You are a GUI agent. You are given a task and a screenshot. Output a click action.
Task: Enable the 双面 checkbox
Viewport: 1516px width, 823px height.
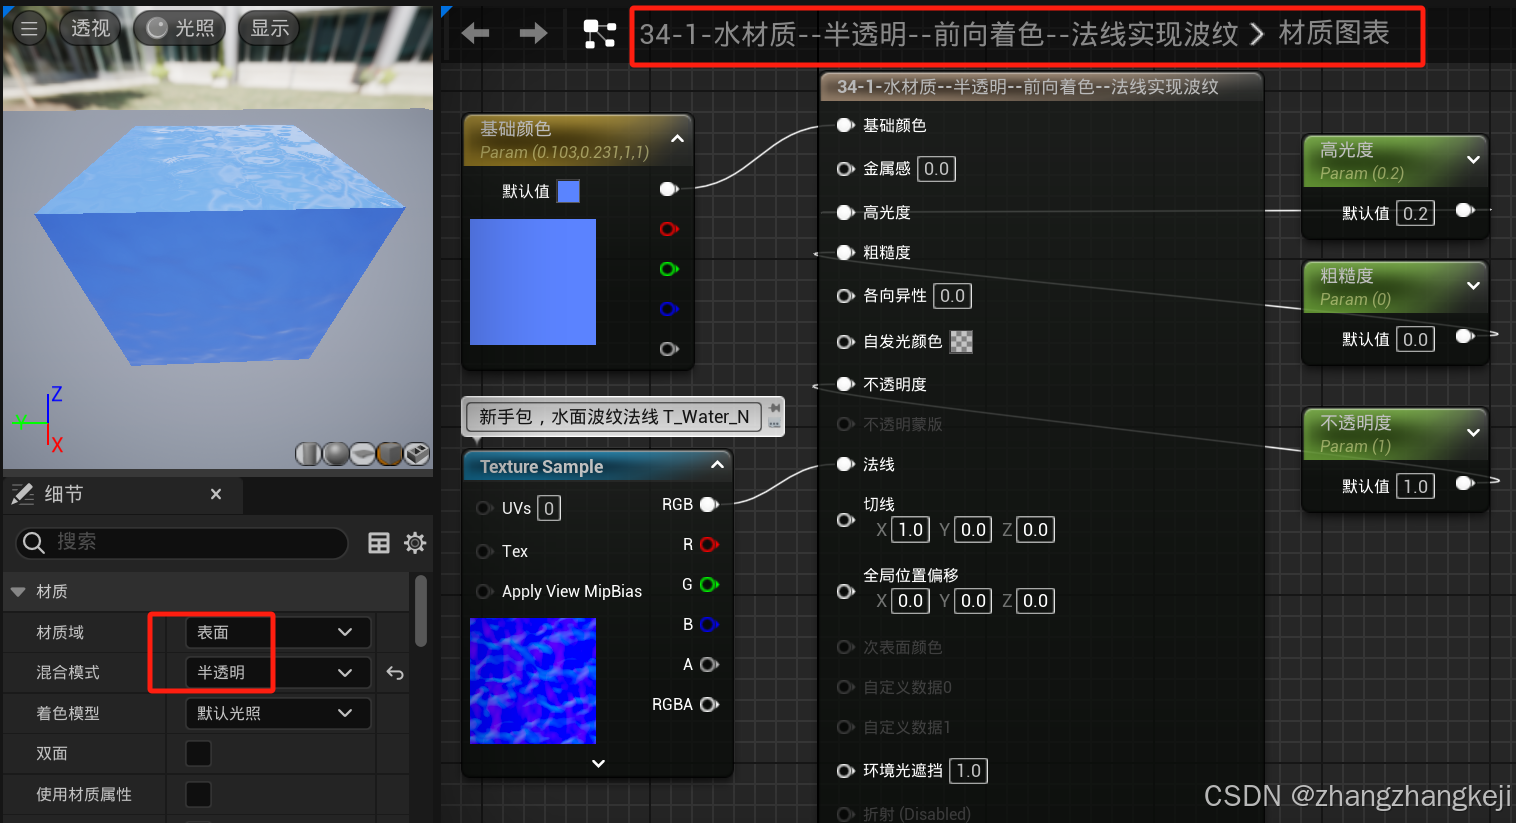pos(198,753)
